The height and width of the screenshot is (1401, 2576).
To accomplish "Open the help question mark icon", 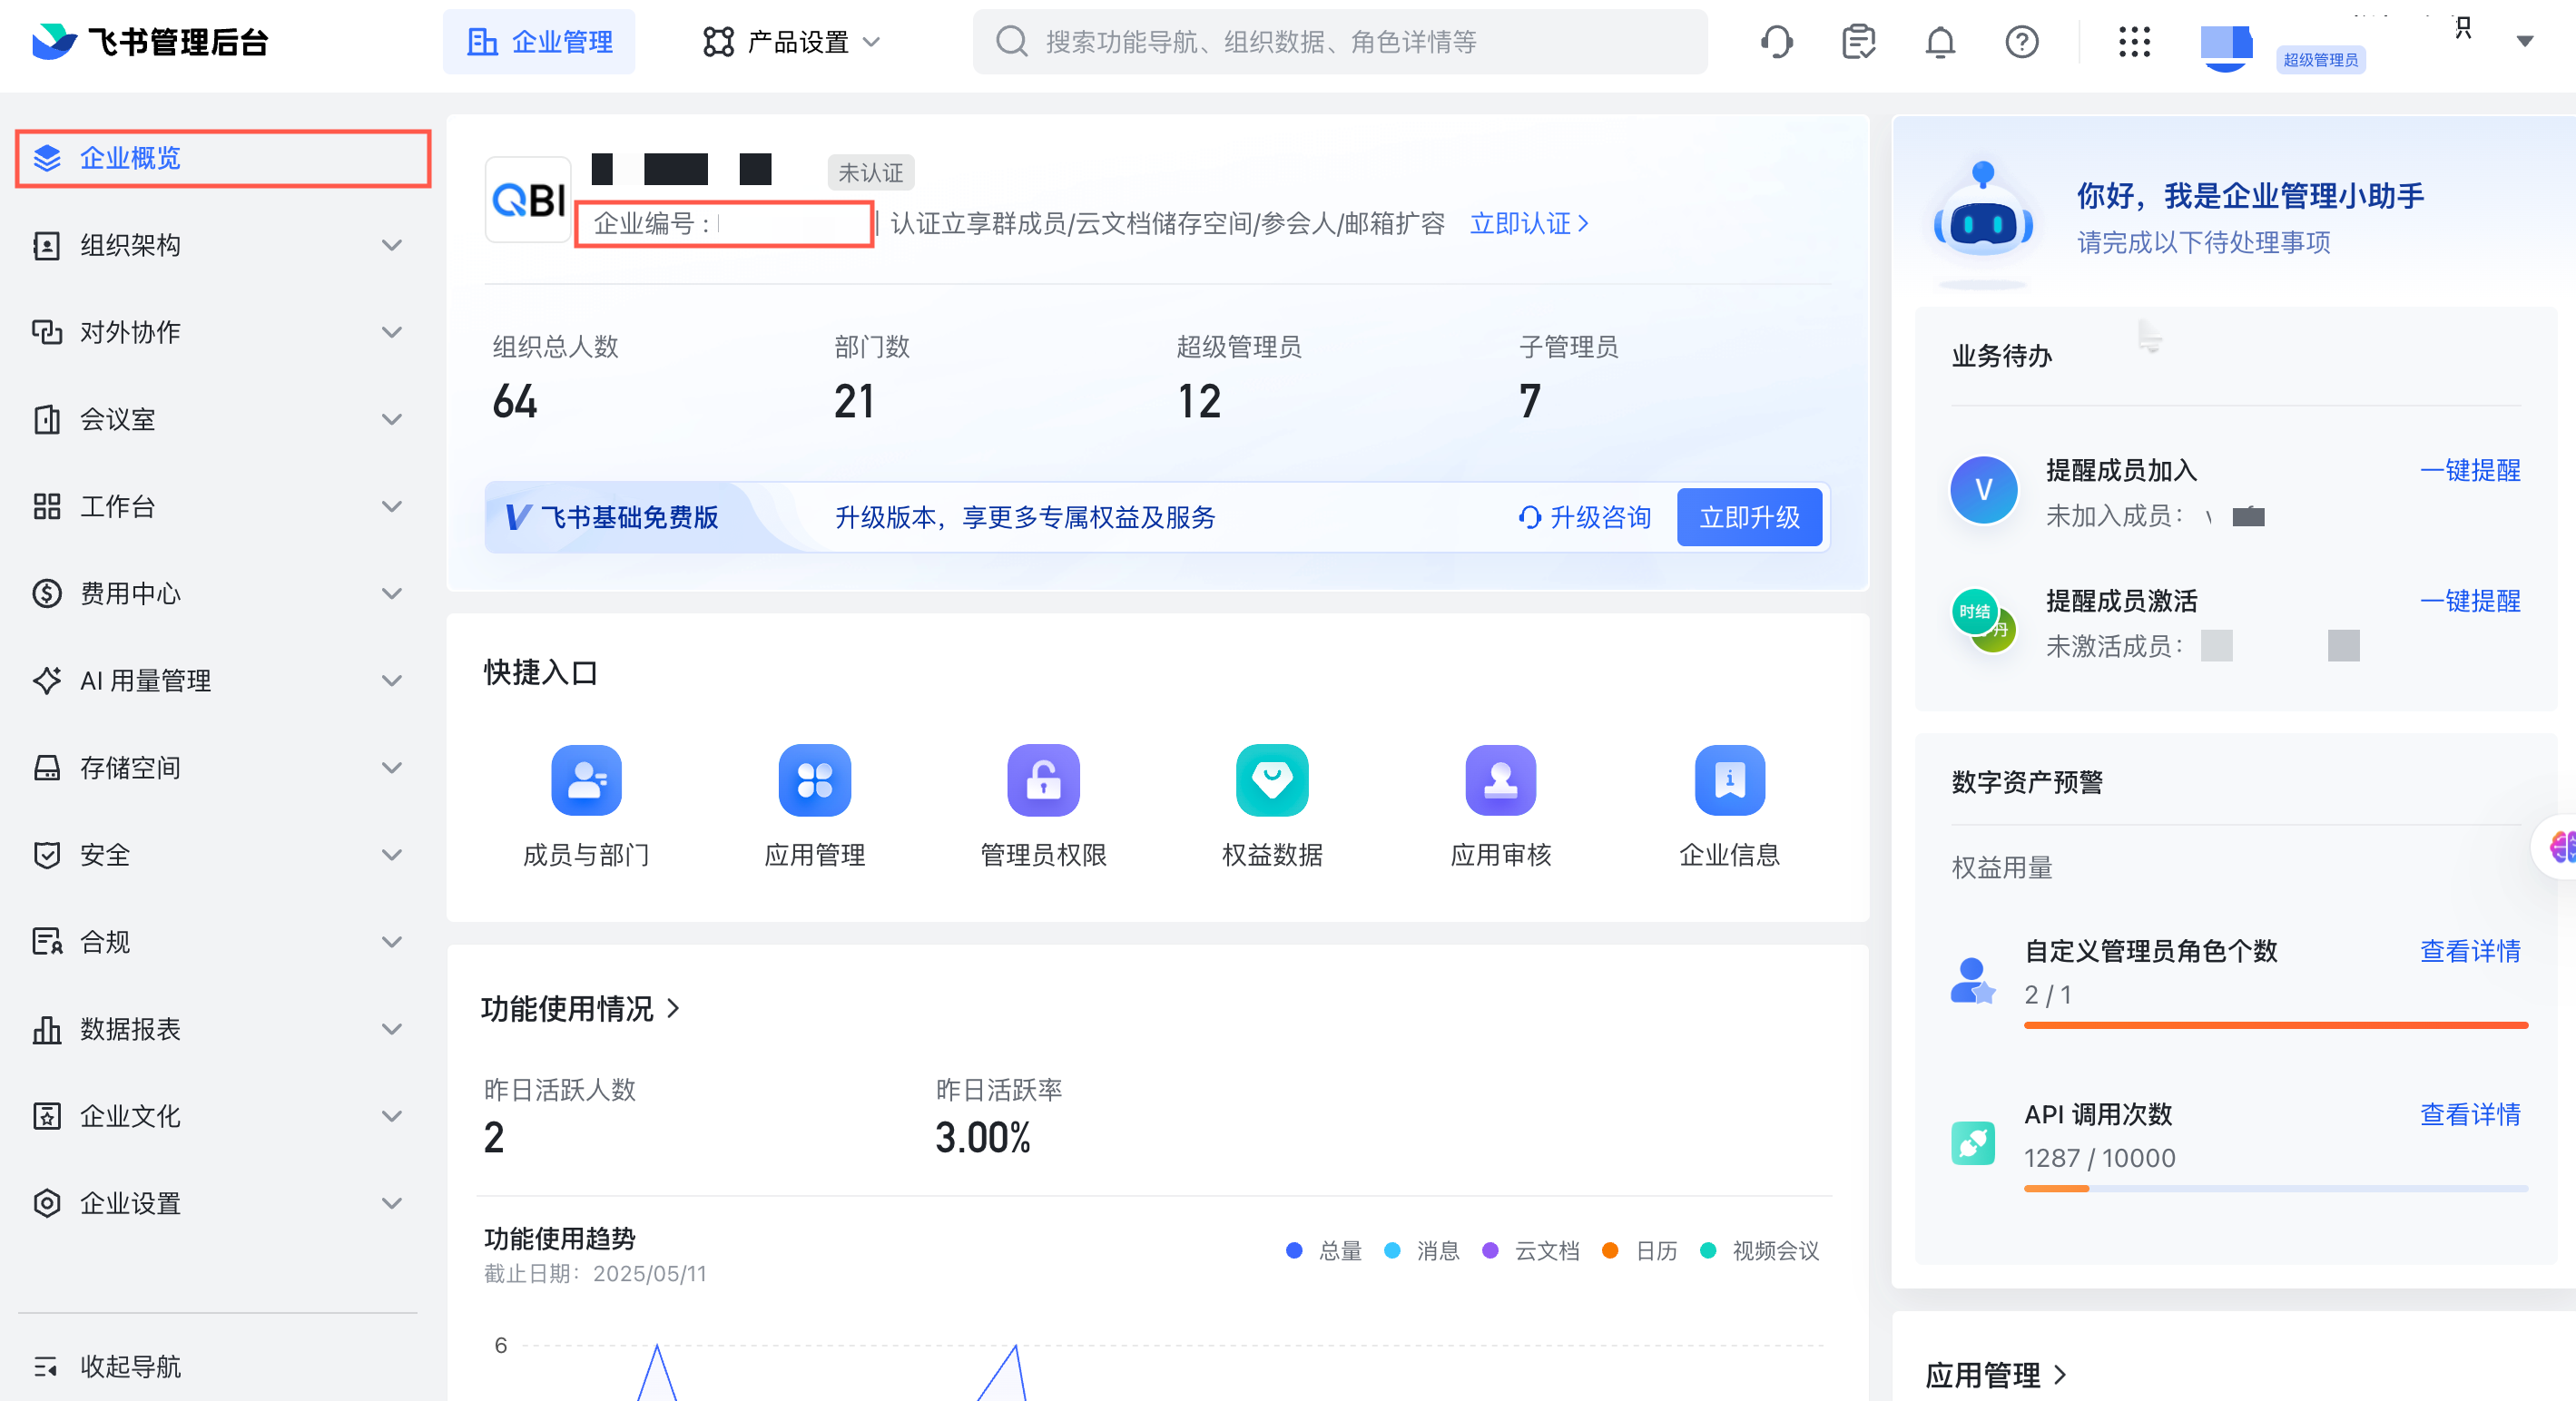I will (2021, 42).
